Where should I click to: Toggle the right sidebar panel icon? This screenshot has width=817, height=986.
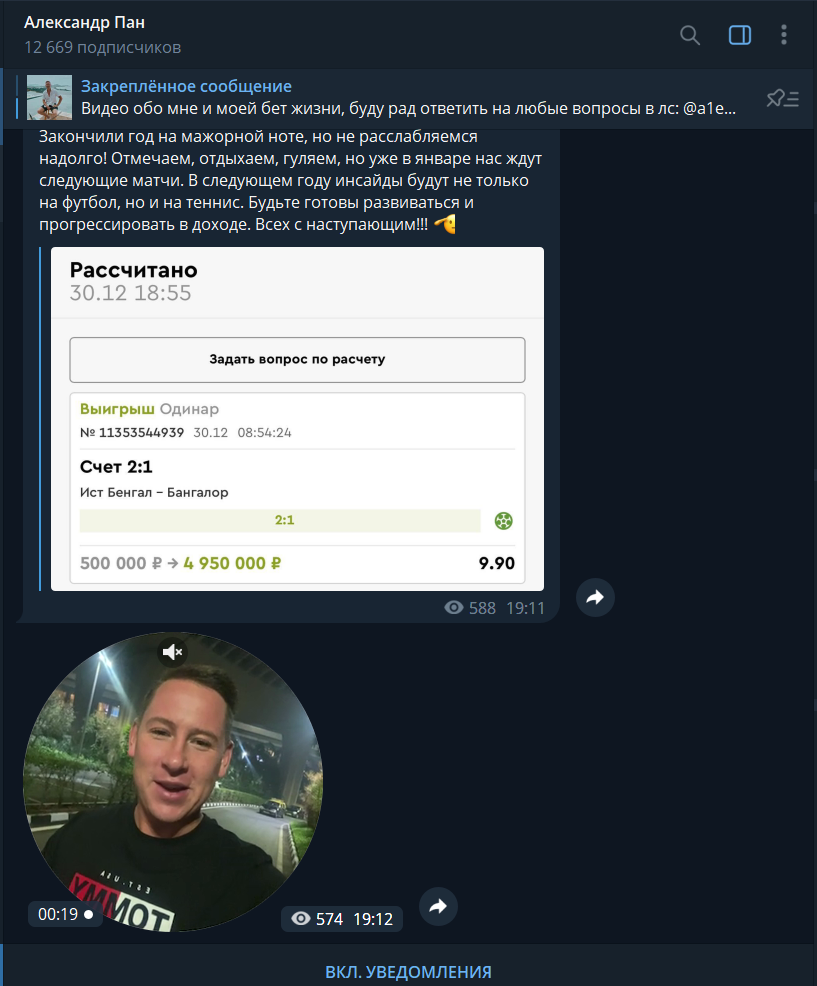(740, 35)
